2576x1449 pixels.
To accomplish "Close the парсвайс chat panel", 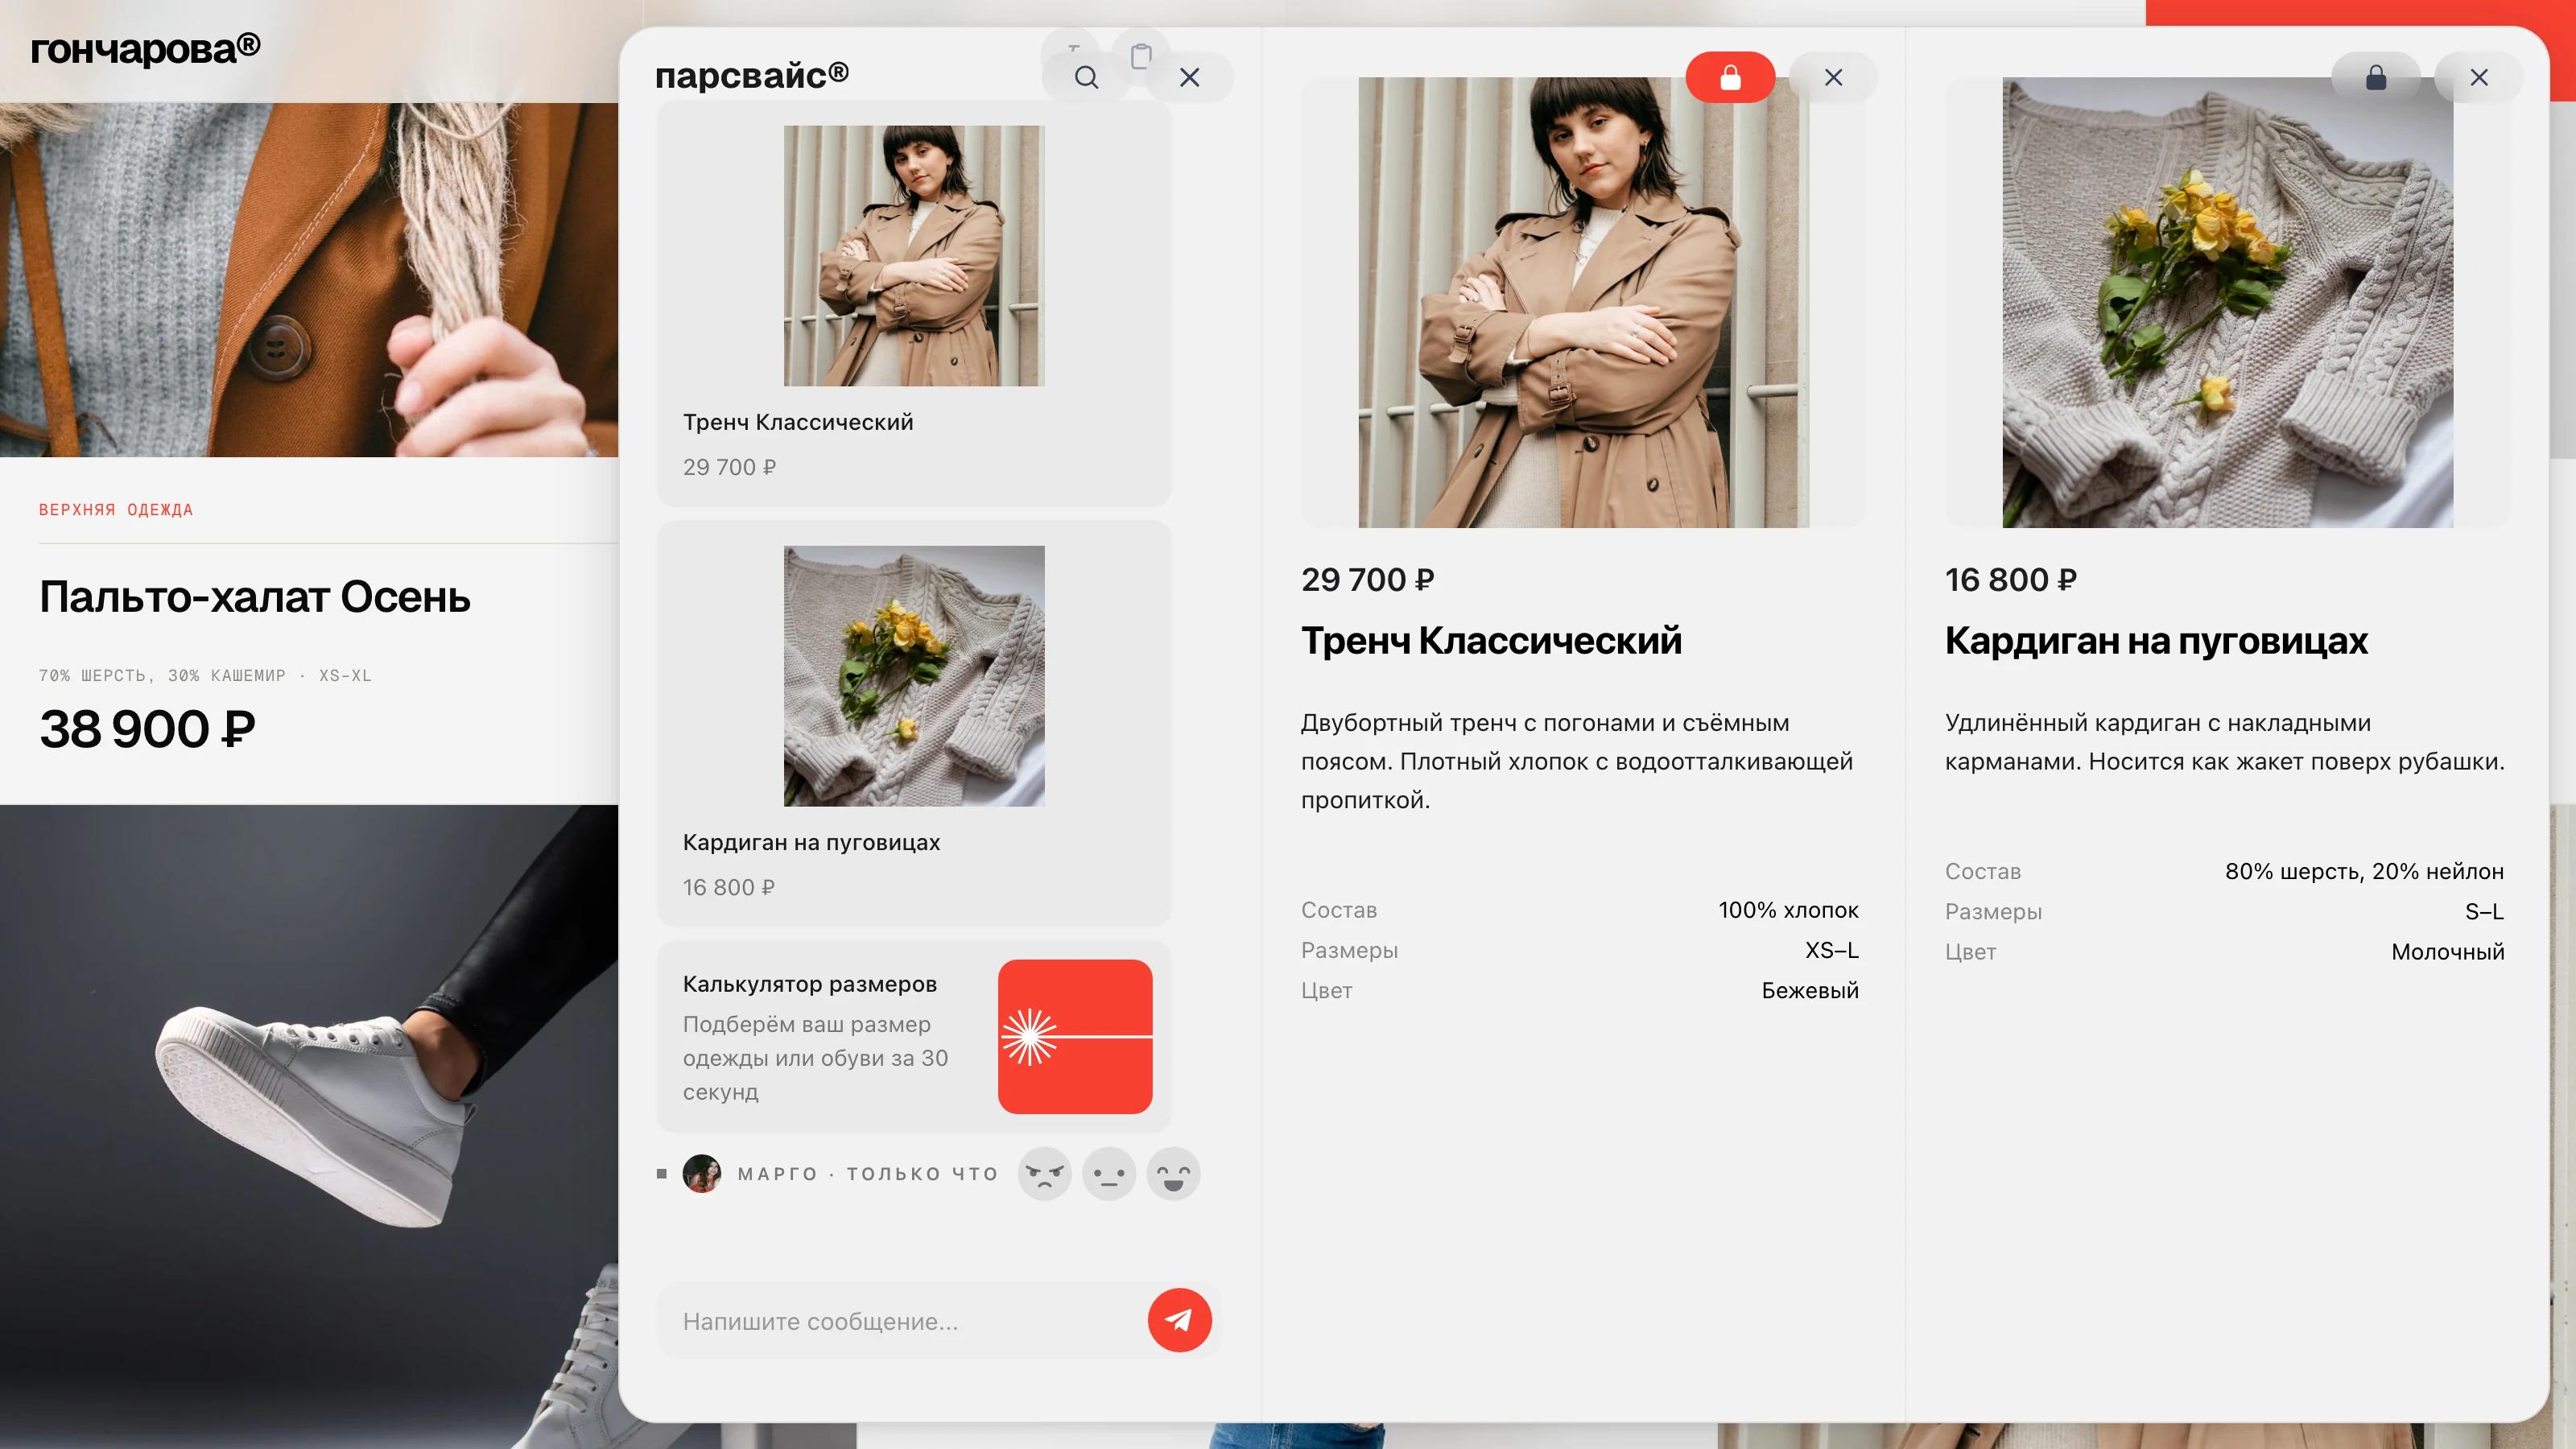I will 1189,77.
